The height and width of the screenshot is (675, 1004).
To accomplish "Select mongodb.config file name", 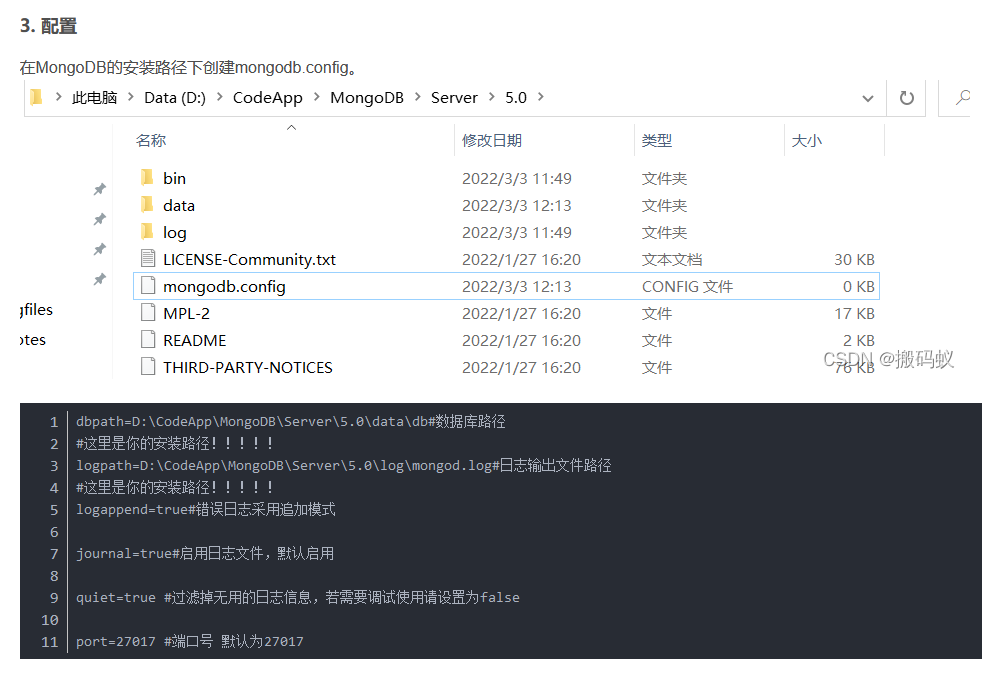I will 224,286.
